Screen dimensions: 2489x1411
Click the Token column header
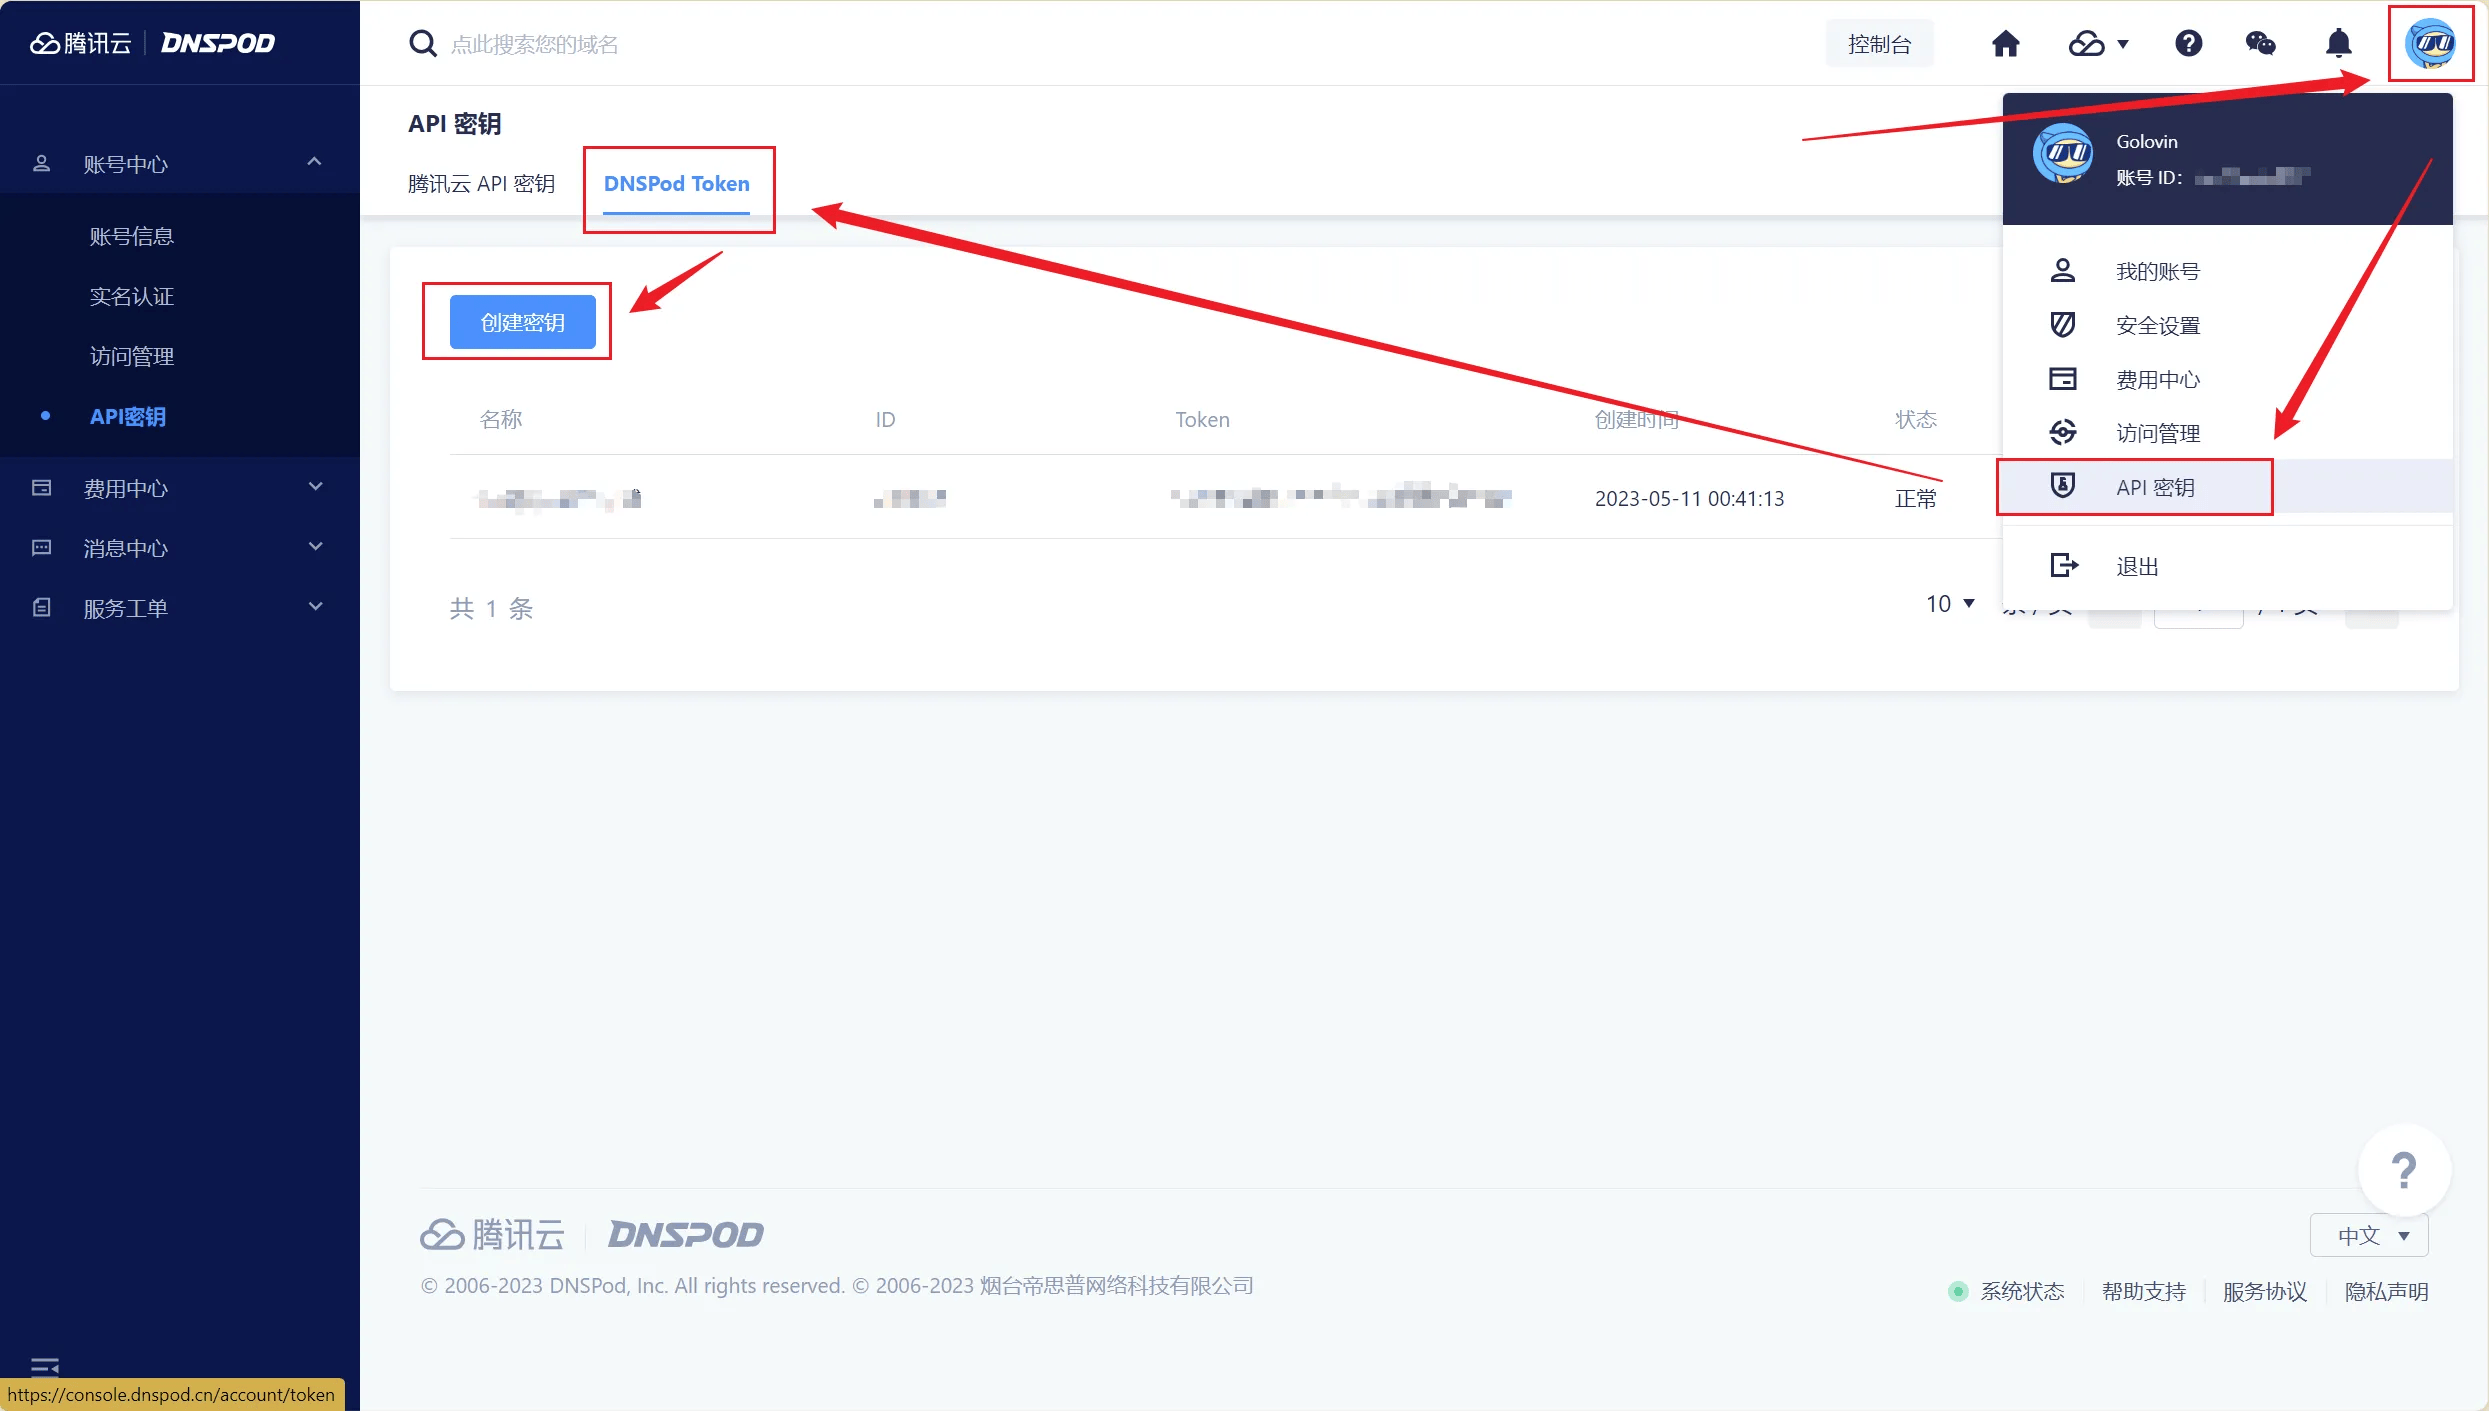click(1203, 419)
